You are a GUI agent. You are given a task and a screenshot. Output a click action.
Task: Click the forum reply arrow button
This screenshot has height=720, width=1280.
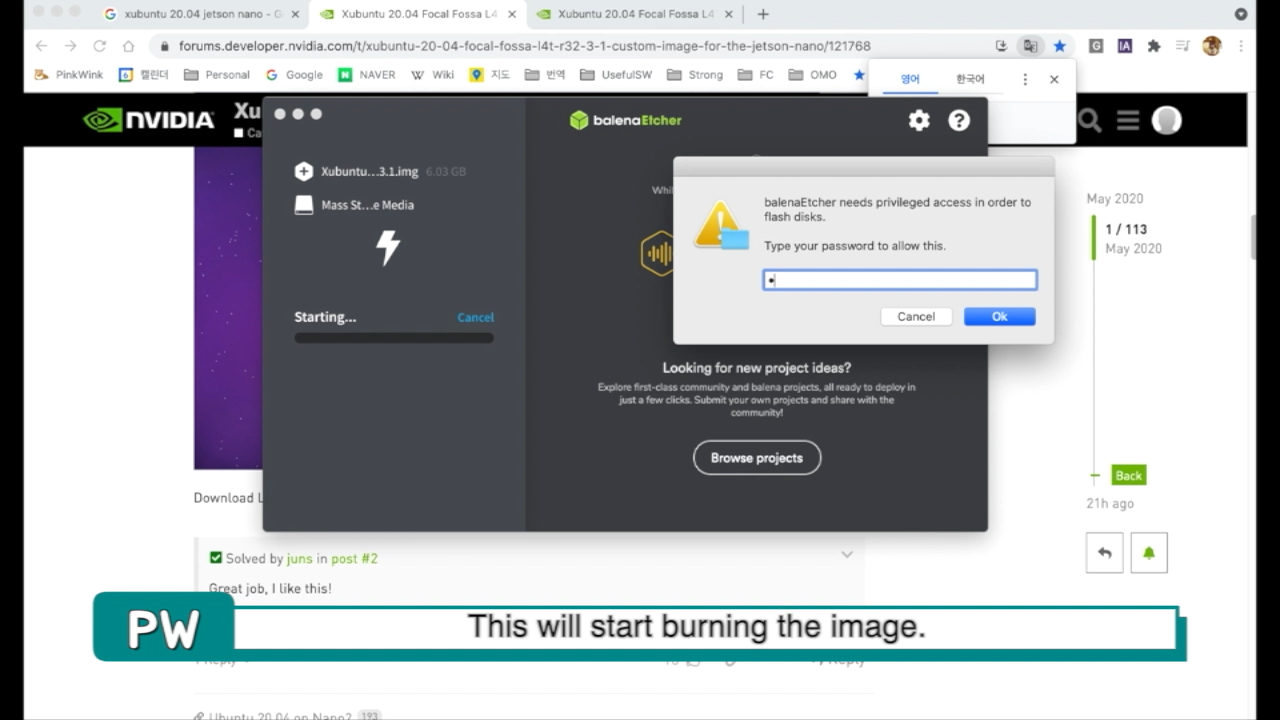point(1105,553)
